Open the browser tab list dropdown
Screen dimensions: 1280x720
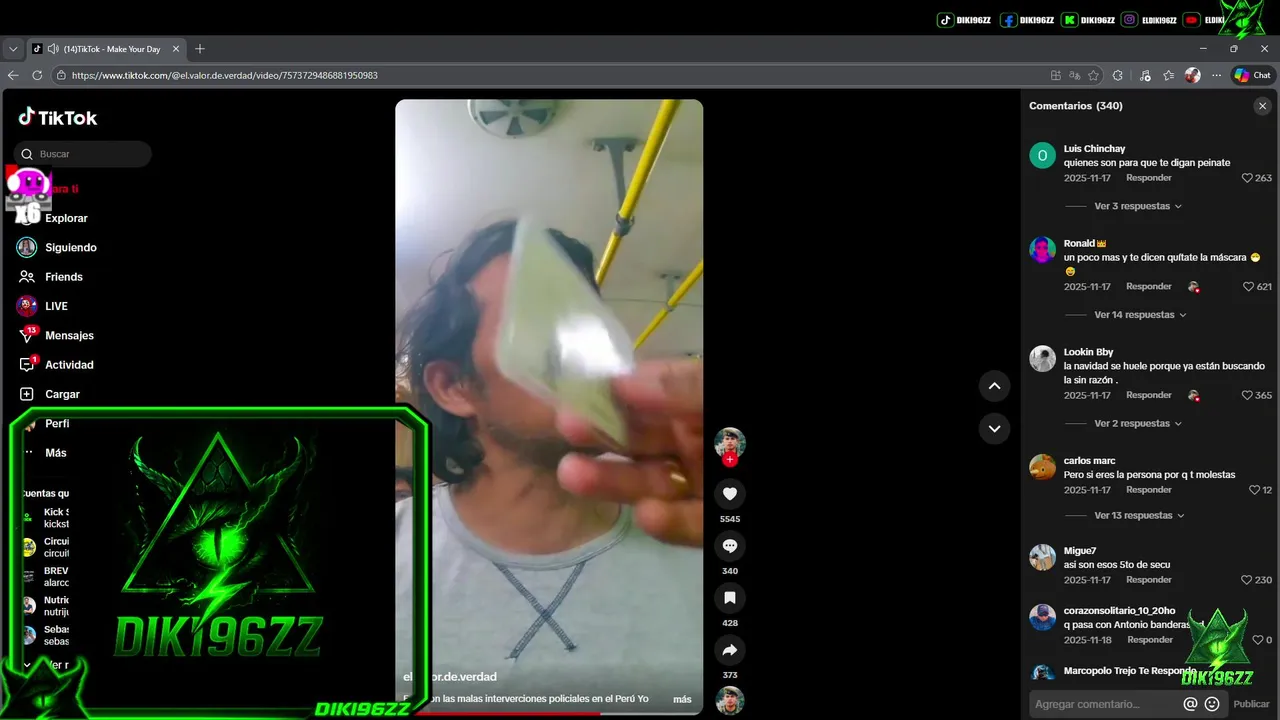pos(13,49)
